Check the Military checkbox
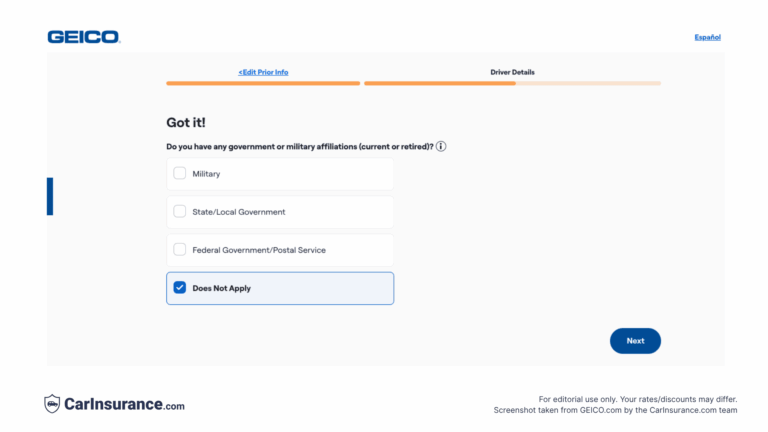 pos(180,173)
